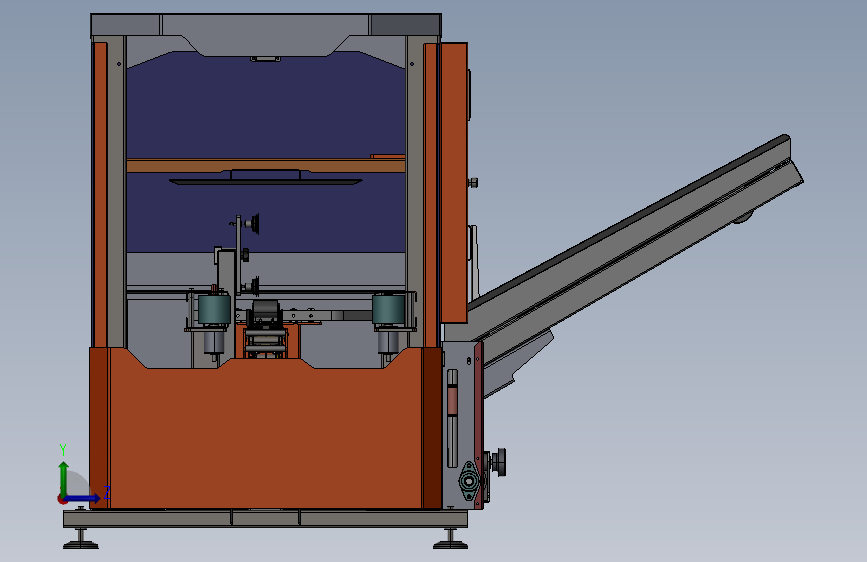This screenshot has width=867, height=562.
Task: Select the teal flange bearing housing
Action: coord(469,481)
